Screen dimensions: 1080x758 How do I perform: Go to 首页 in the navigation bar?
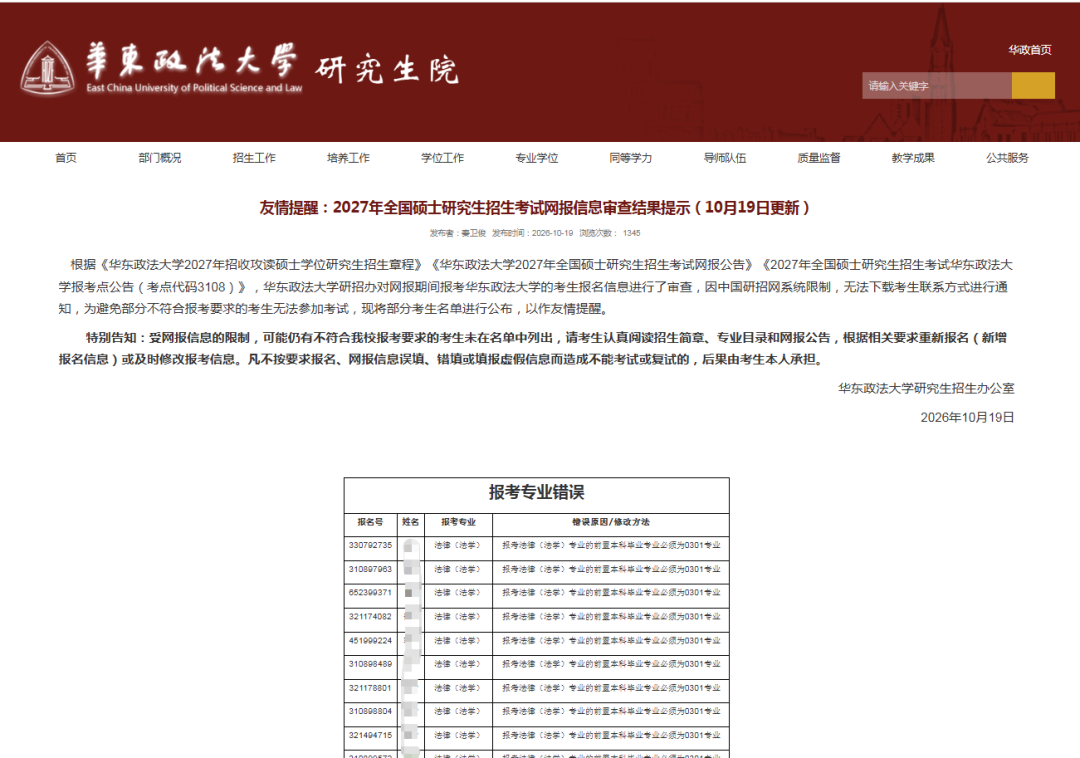click(66, 158)
